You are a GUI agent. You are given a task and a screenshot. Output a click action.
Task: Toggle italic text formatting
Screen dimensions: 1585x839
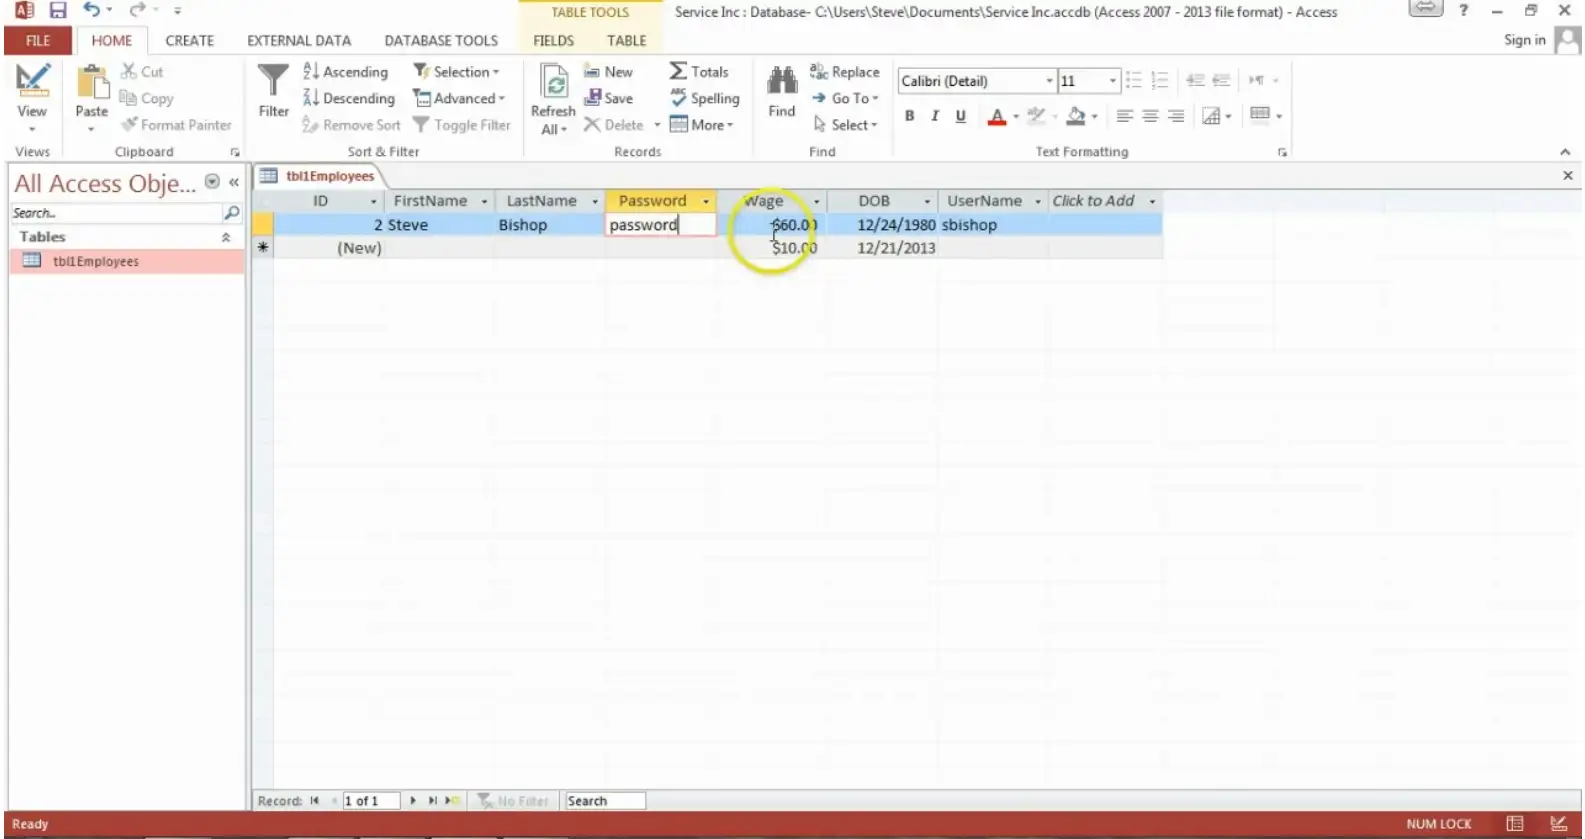point(935,116)
